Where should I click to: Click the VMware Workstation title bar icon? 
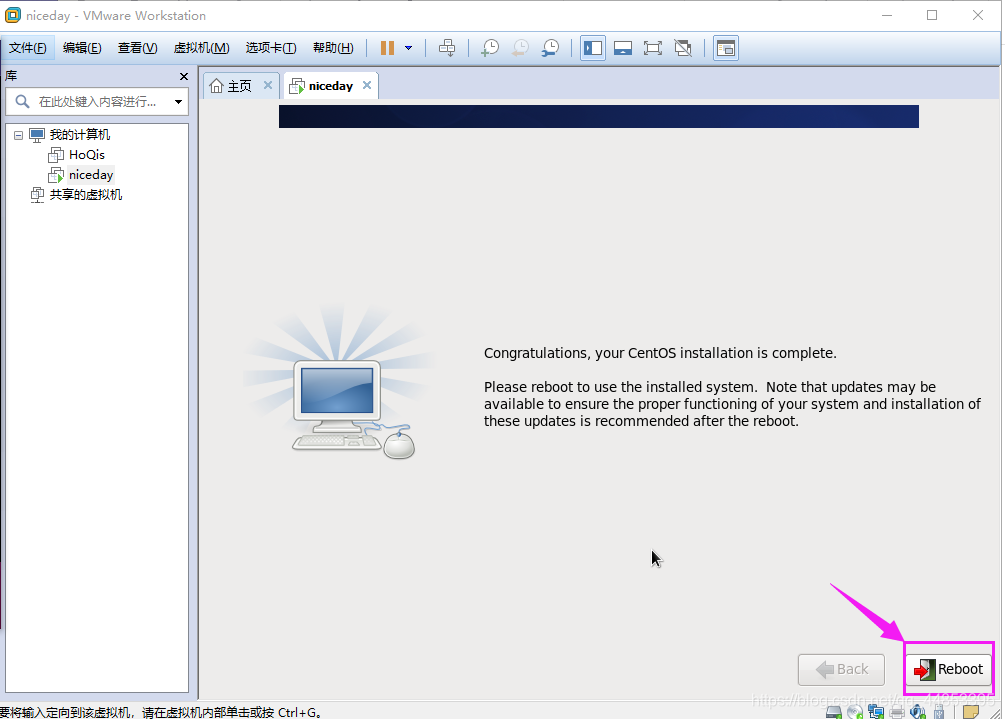click(12, 15)
